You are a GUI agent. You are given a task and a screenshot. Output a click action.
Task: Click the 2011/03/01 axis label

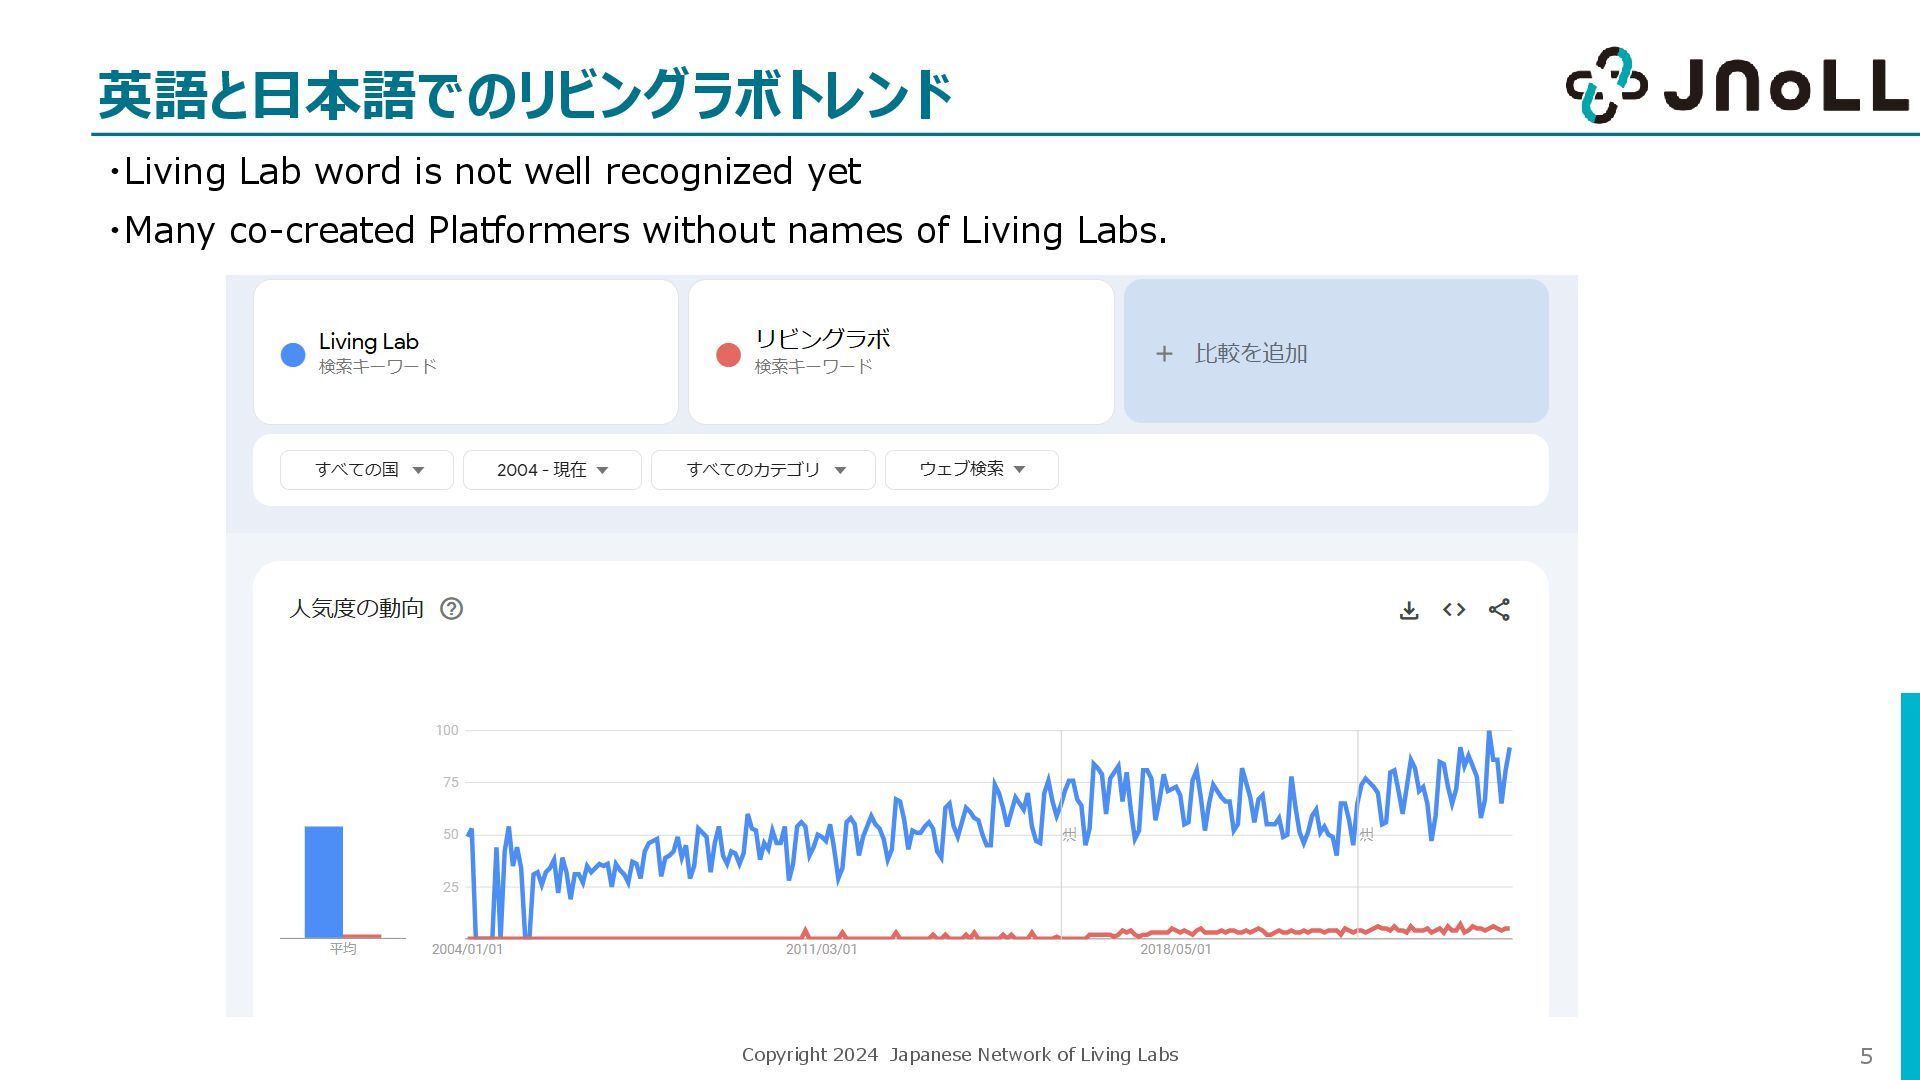coord(821,949)
